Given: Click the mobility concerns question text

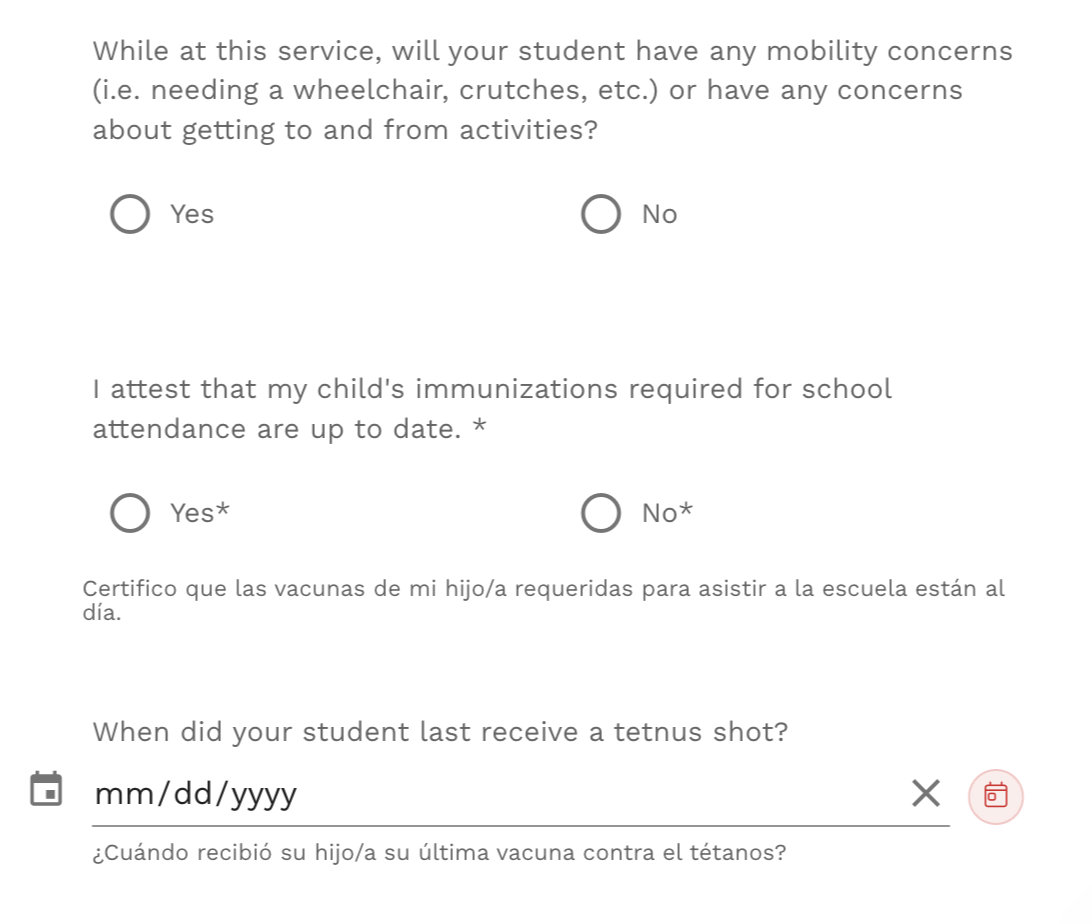Looking at the screenshot, I should (552, 91).
